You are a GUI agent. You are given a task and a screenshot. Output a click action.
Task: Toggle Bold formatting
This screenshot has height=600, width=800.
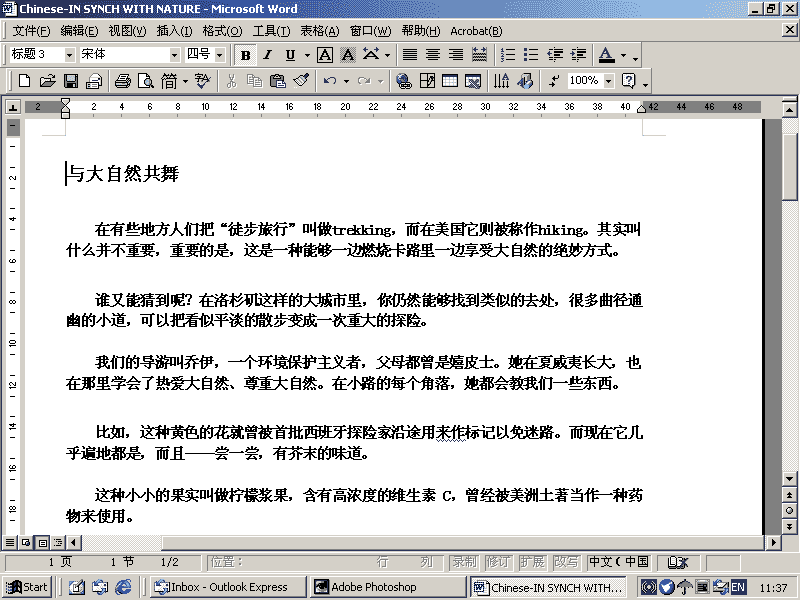245,55
